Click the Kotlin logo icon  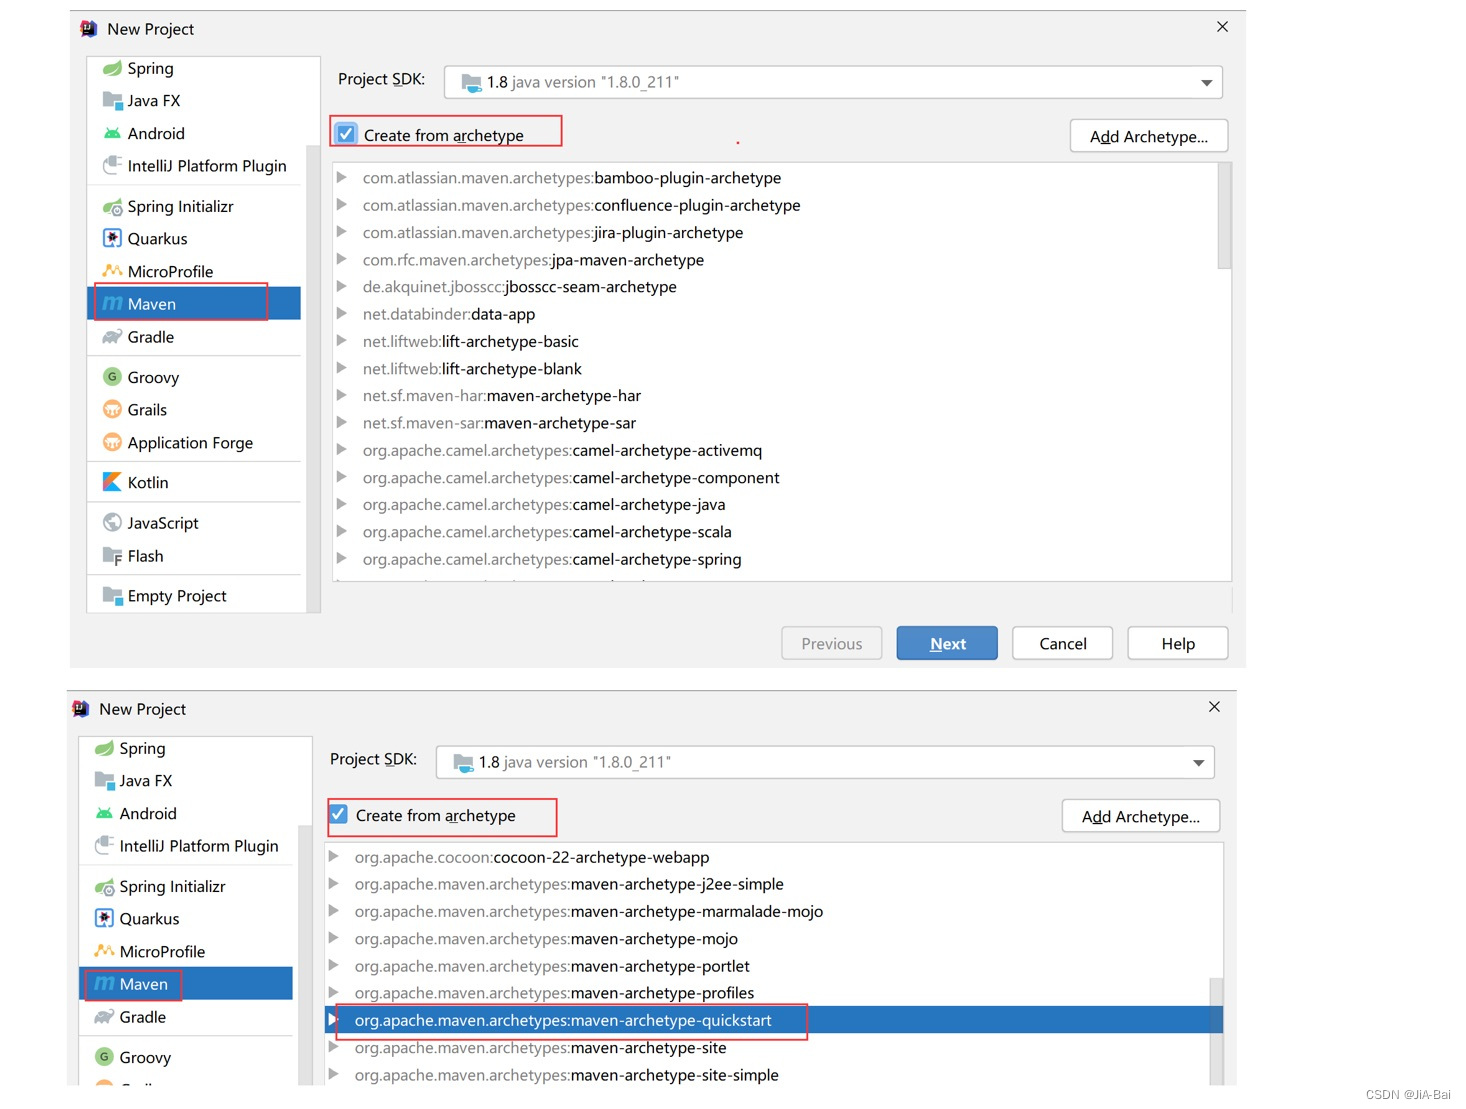[x=112, y=482]
